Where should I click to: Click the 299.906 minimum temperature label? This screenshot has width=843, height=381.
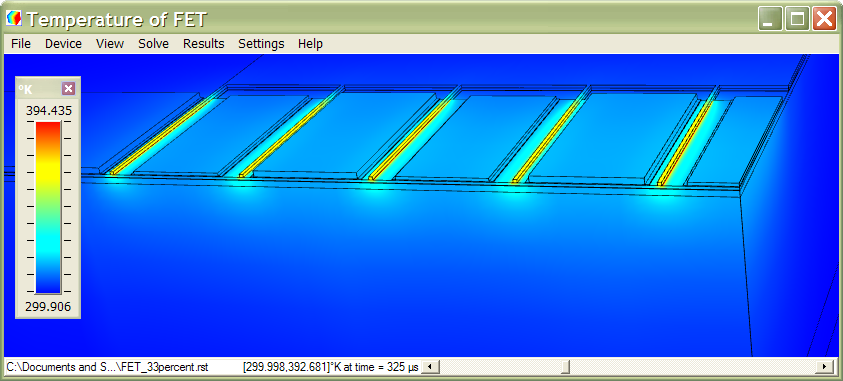[48, 307]
